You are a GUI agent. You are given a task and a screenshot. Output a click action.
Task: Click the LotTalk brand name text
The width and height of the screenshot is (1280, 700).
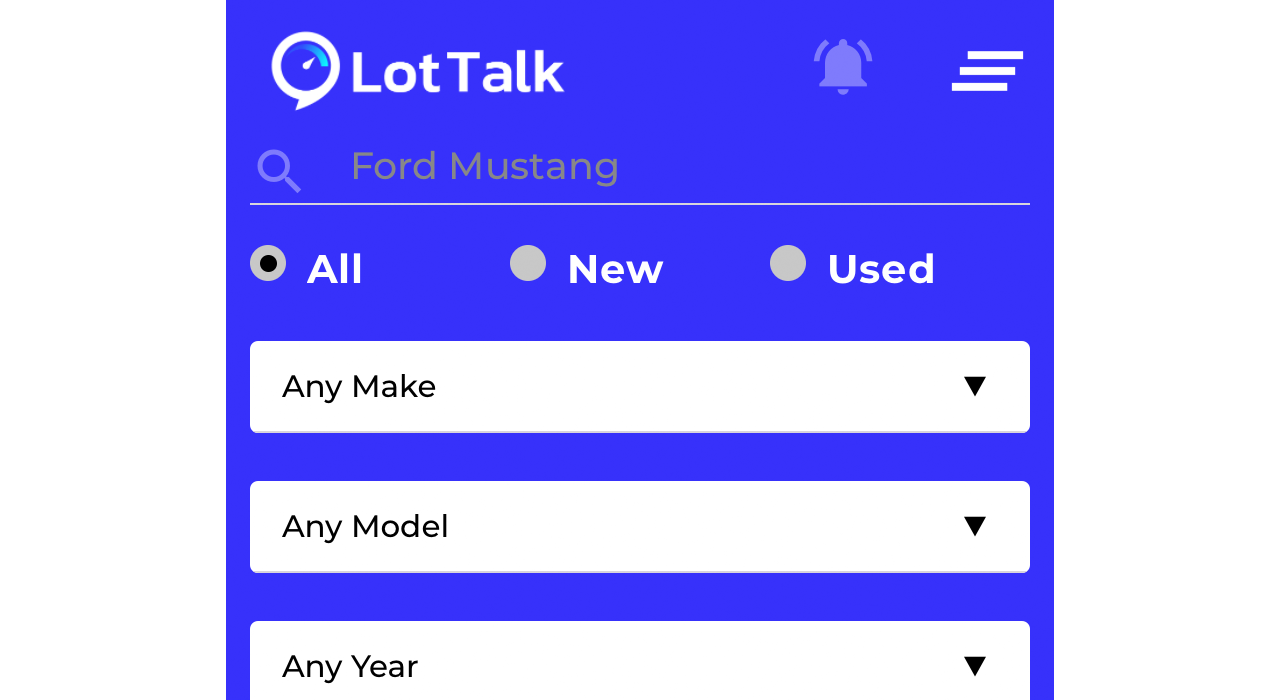point(458,73)
